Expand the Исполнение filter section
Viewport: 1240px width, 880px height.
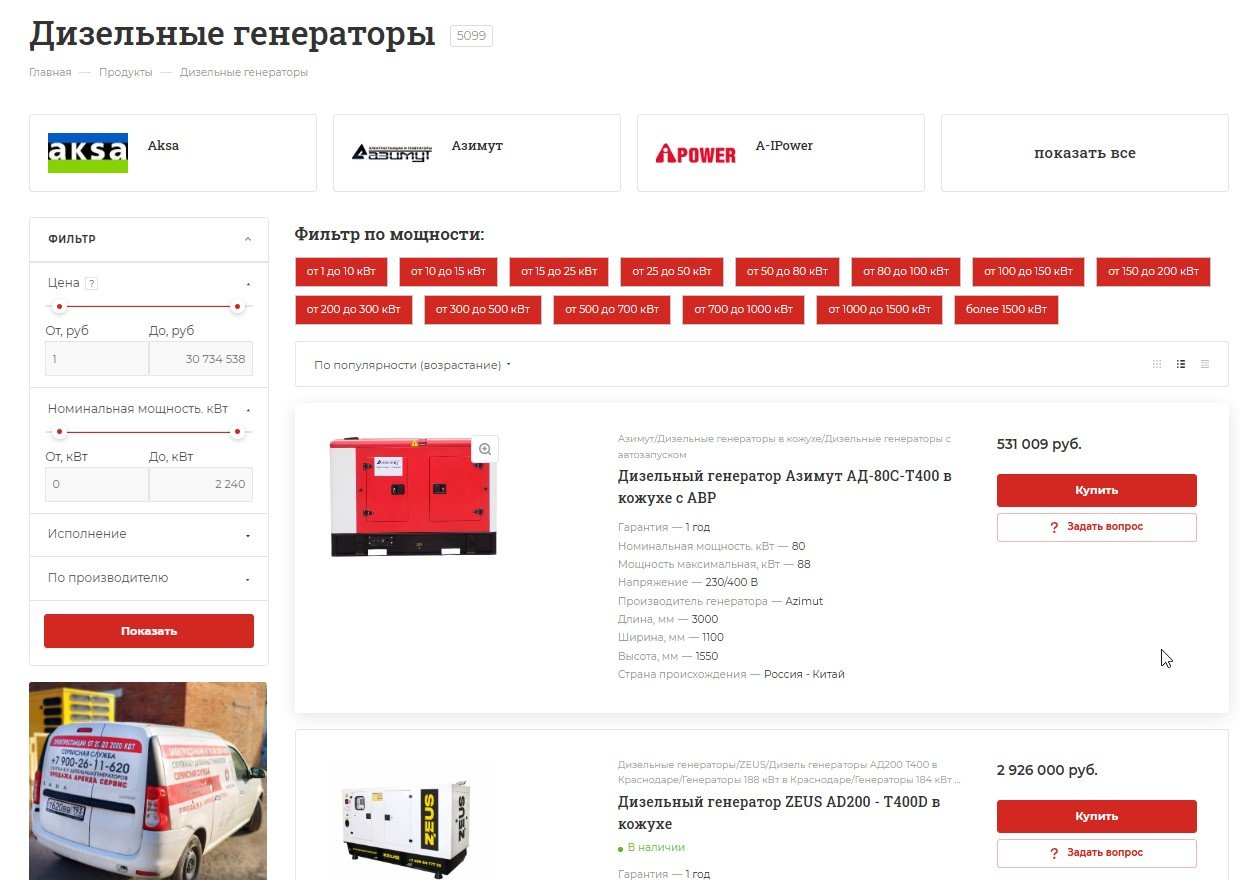point(149,534)
